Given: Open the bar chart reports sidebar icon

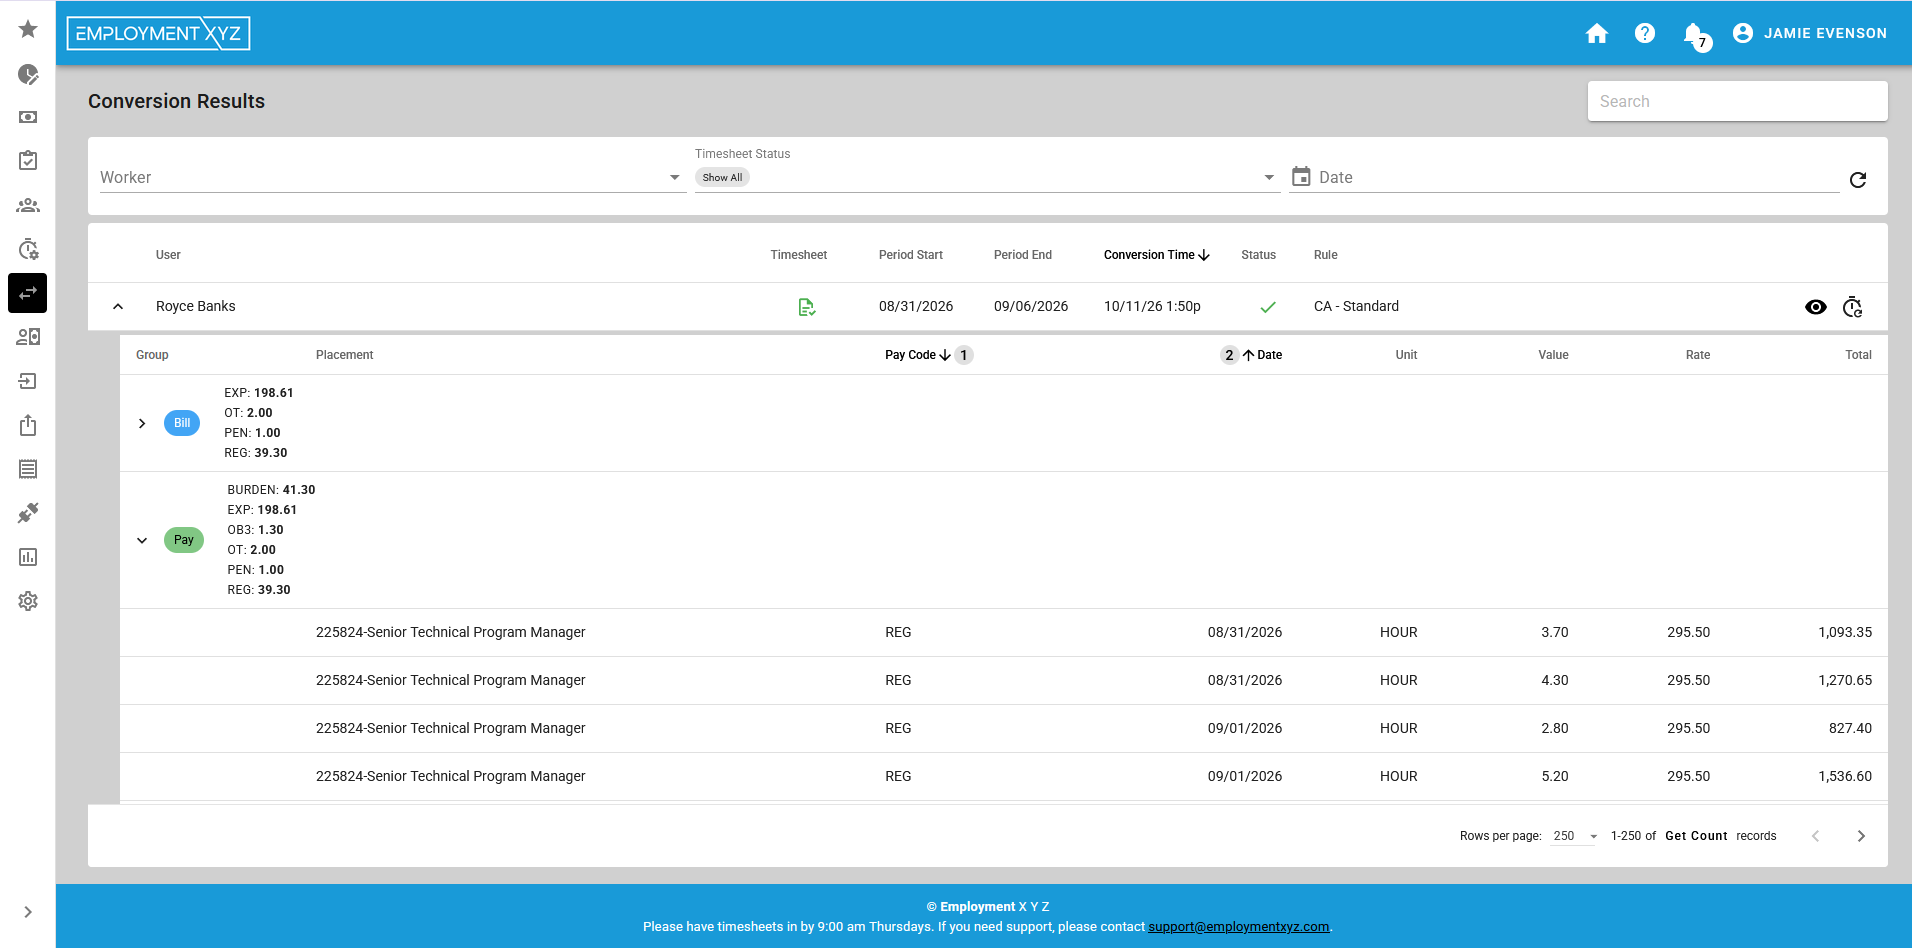Looking at the screenshot, I should (28, 557).
